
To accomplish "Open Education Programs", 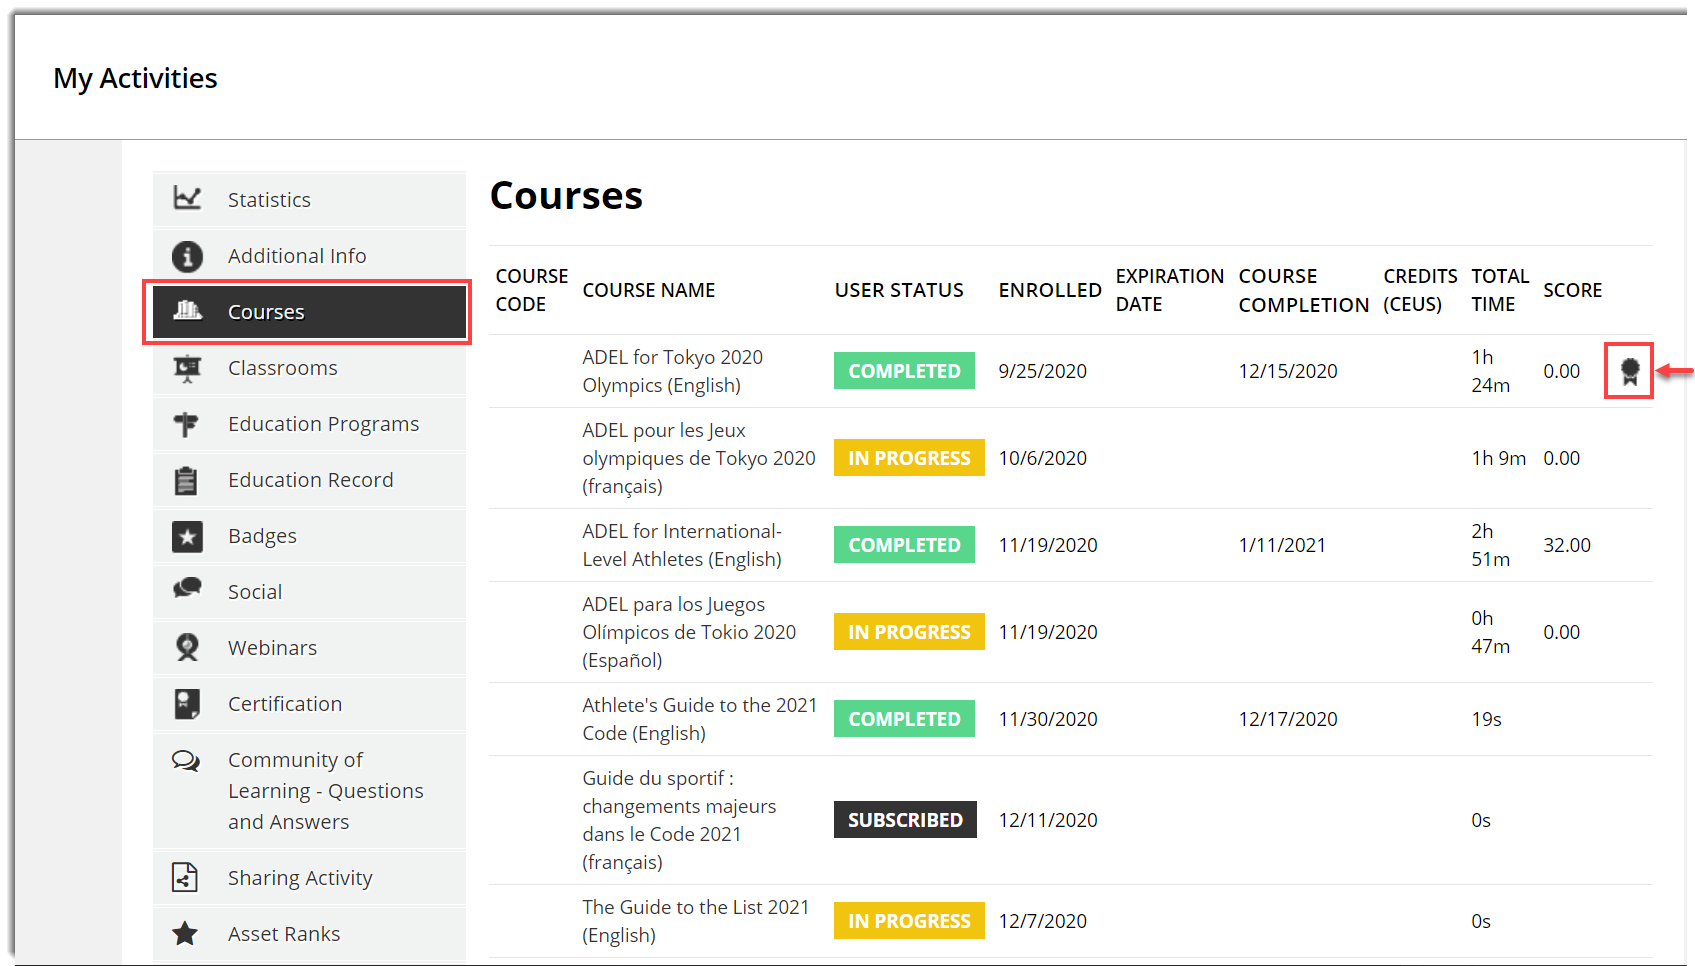I will pyautogui.click(x=309, y=424).
